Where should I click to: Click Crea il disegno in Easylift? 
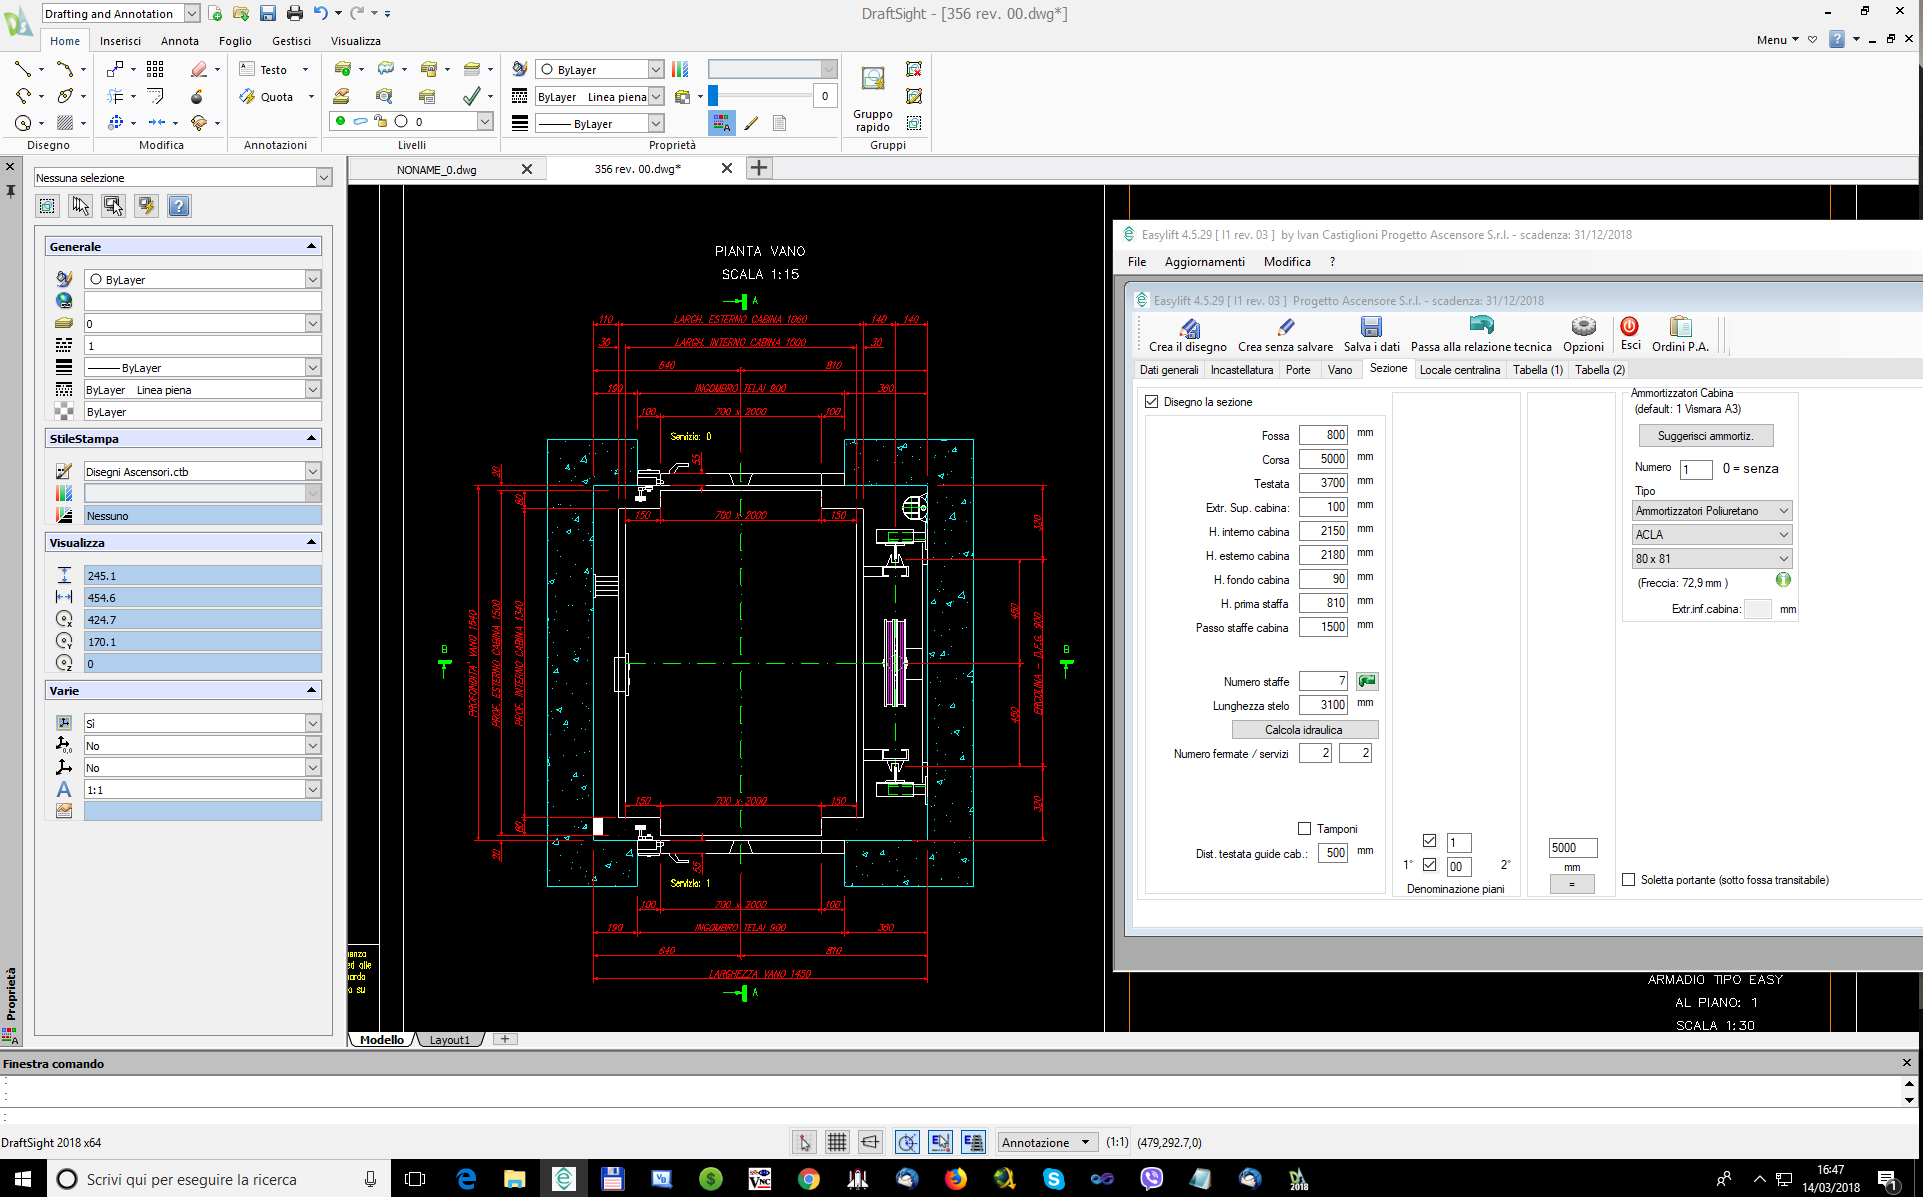coord(1188,335)
